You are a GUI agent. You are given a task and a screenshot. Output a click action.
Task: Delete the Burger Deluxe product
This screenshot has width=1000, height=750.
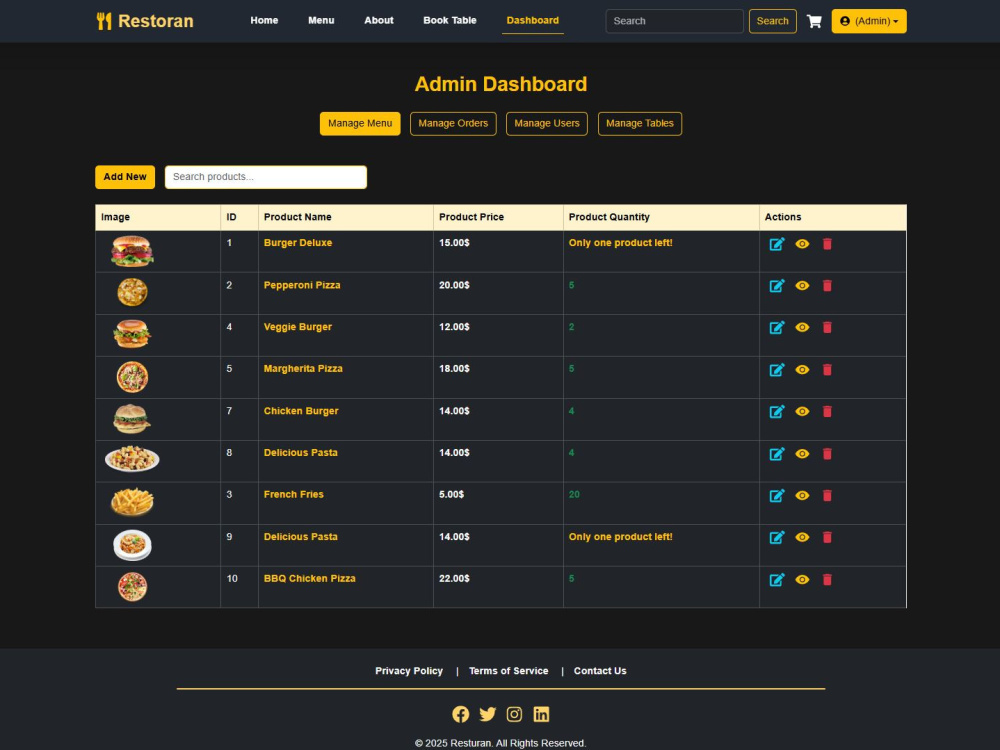pyautogui.click(x=827, y=244)
